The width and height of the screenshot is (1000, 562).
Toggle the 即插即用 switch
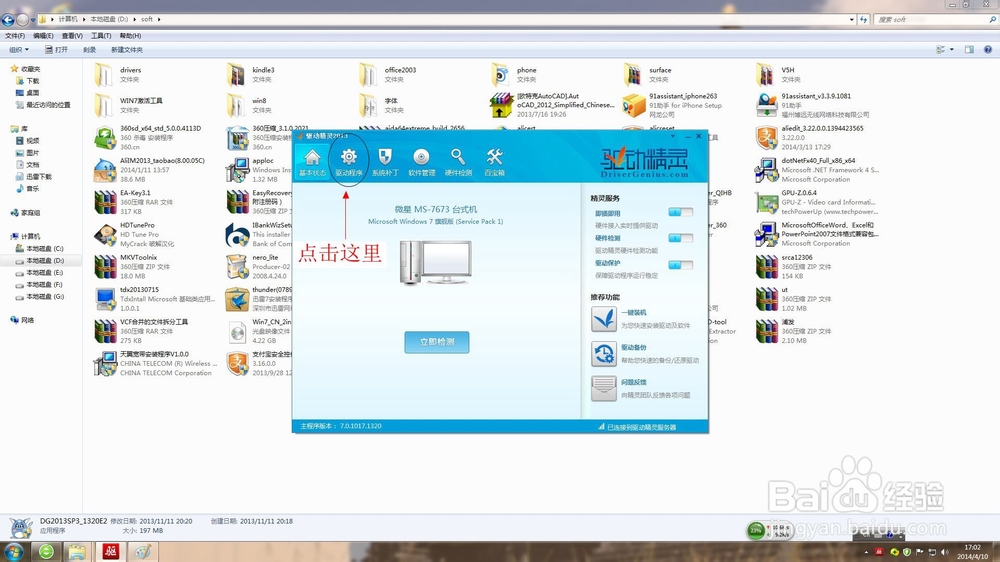[680, 212]
